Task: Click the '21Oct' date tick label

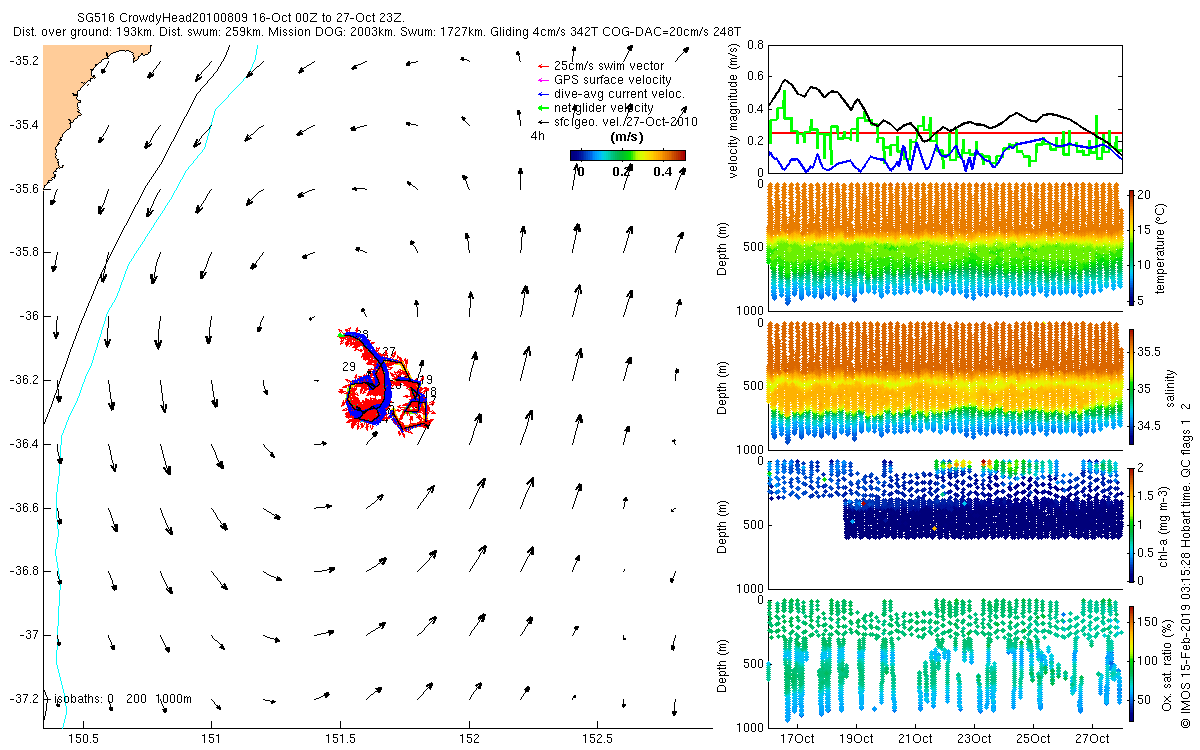Action: pos(916,739)
